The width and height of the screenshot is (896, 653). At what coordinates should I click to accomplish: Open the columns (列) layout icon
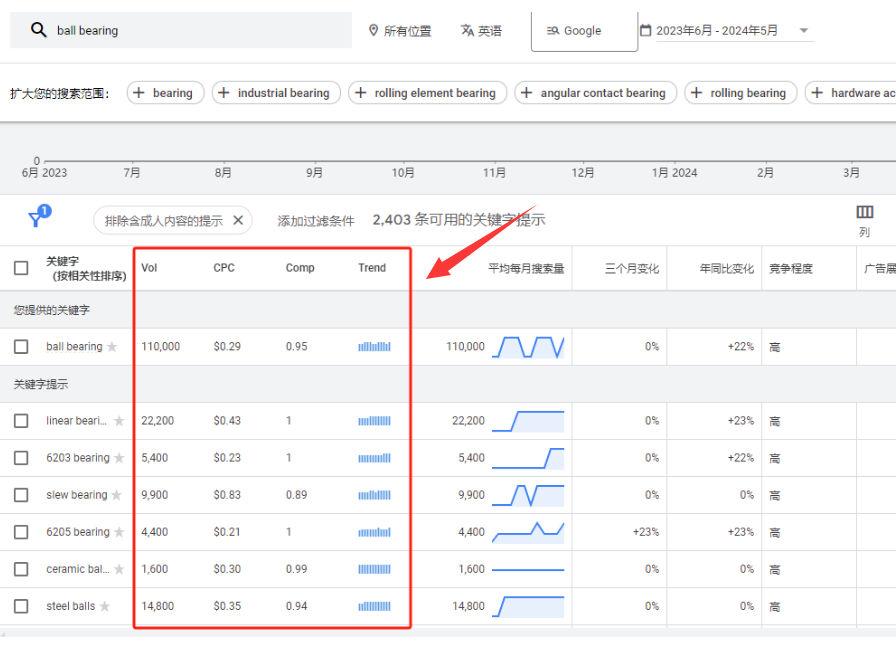click(x=865, y=212)
